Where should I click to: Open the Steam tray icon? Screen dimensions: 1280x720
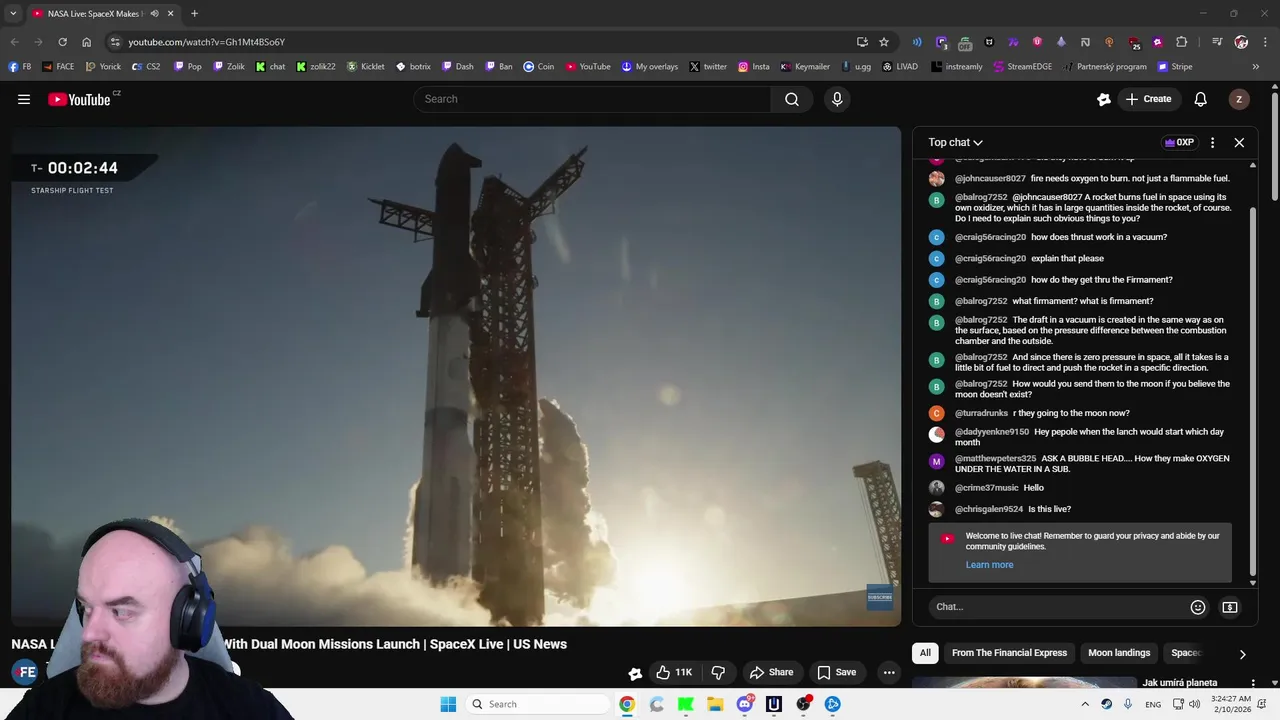1106,704
